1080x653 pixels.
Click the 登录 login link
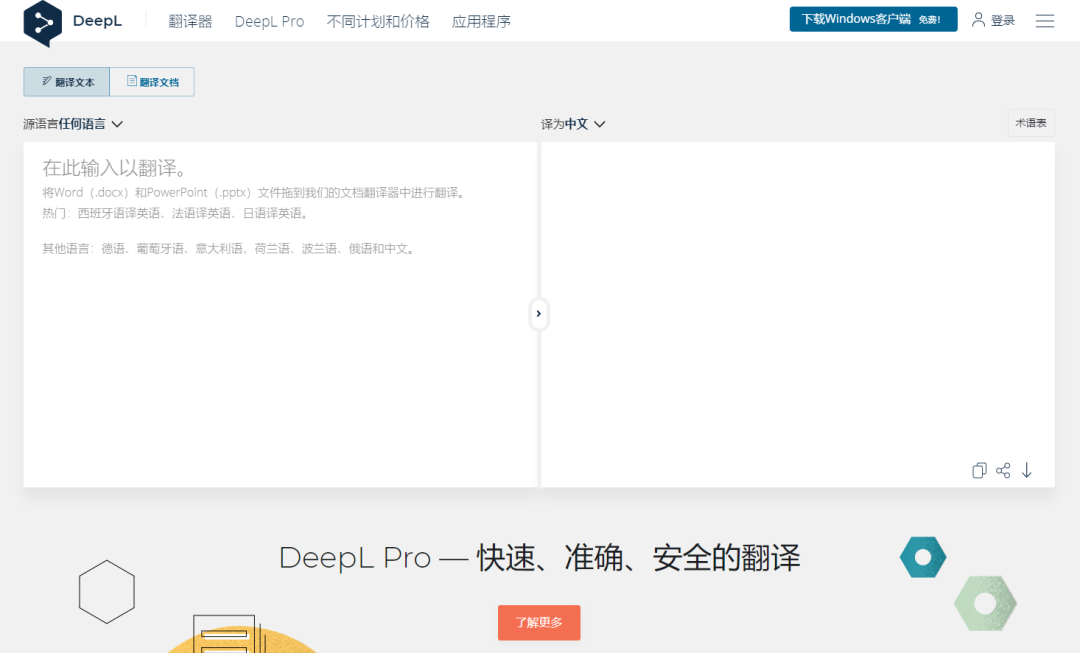coord(1003,21)
